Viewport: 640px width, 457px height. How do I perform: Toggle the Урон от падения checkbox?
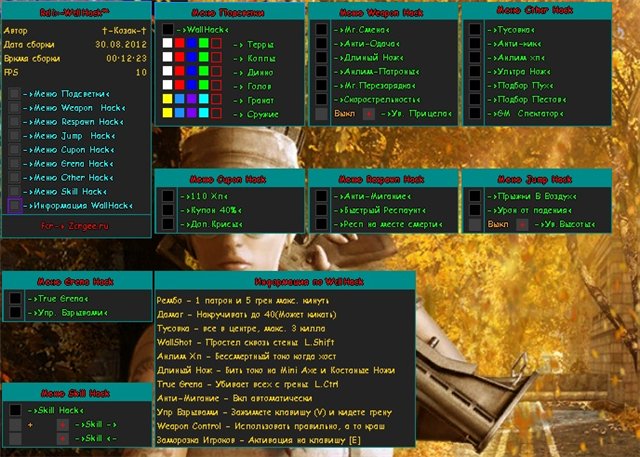click(475, 210)
